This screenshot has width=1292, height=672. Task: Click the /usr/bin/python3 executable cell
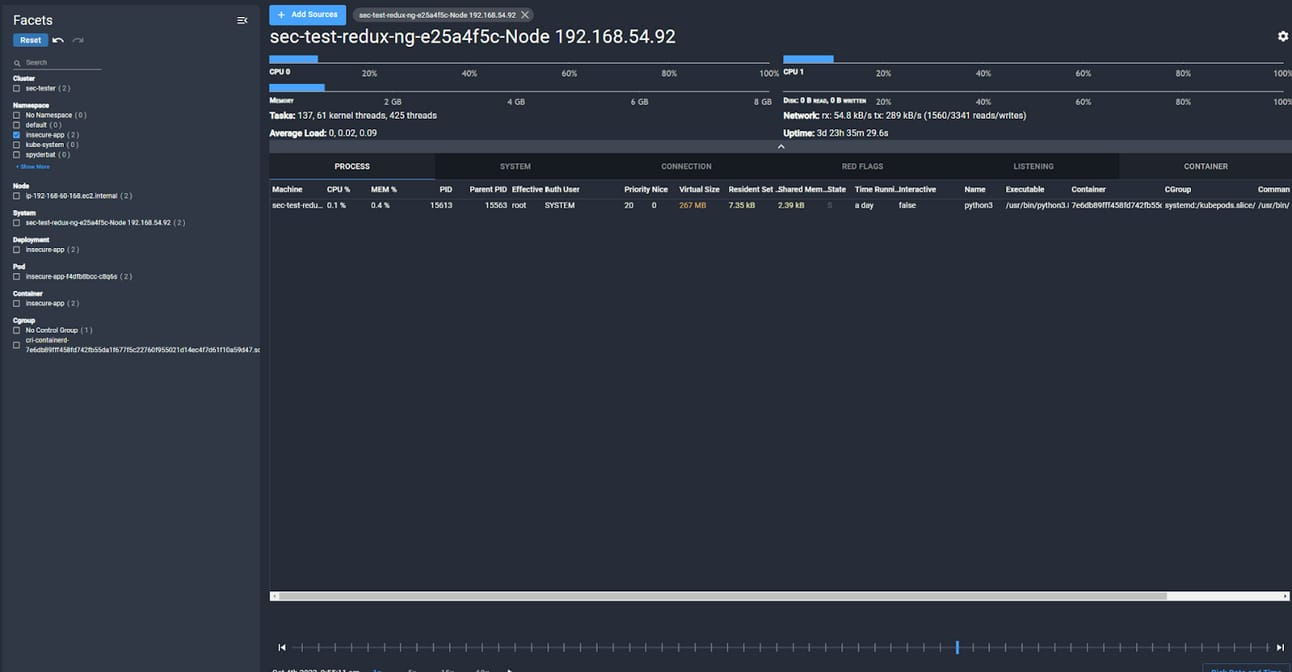(1037, 205)
